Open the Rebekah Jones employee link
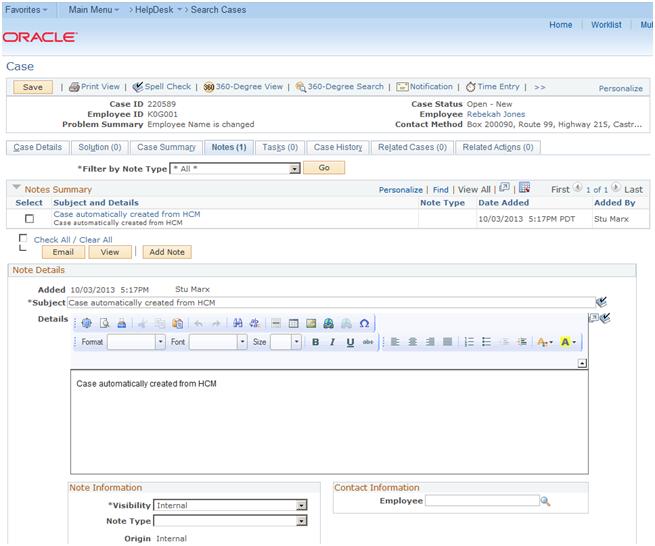 pos(496,114)
